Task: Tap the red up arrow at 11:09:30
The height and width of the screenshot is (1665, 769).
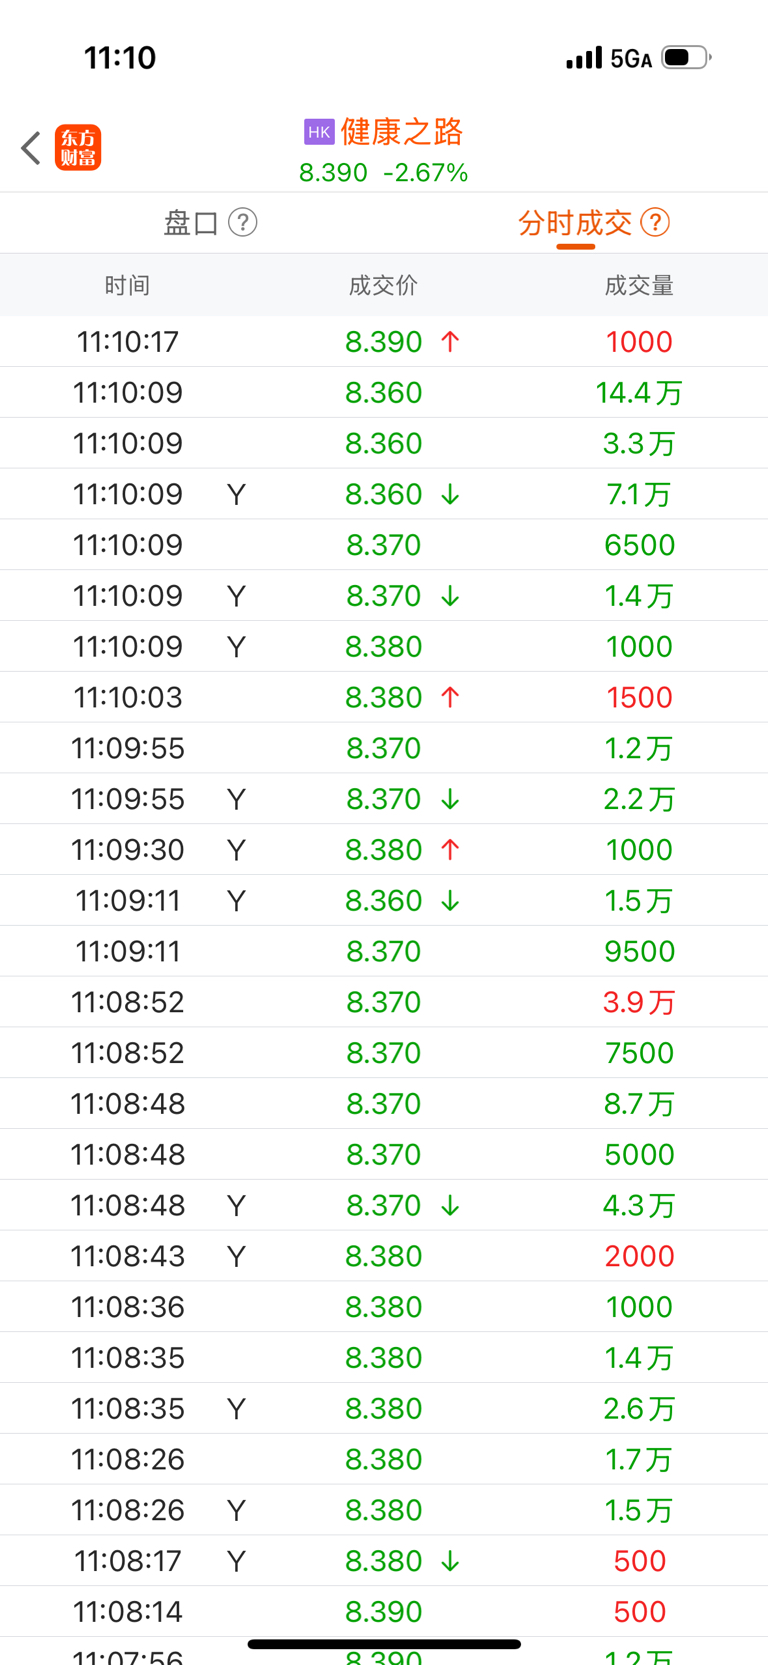Action: (450, 850)
